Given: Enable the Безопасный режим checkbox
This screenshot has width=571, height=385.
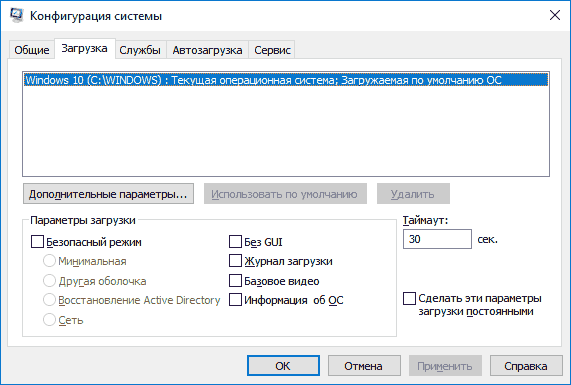Looking at the screenshot, I should (38, 242).
